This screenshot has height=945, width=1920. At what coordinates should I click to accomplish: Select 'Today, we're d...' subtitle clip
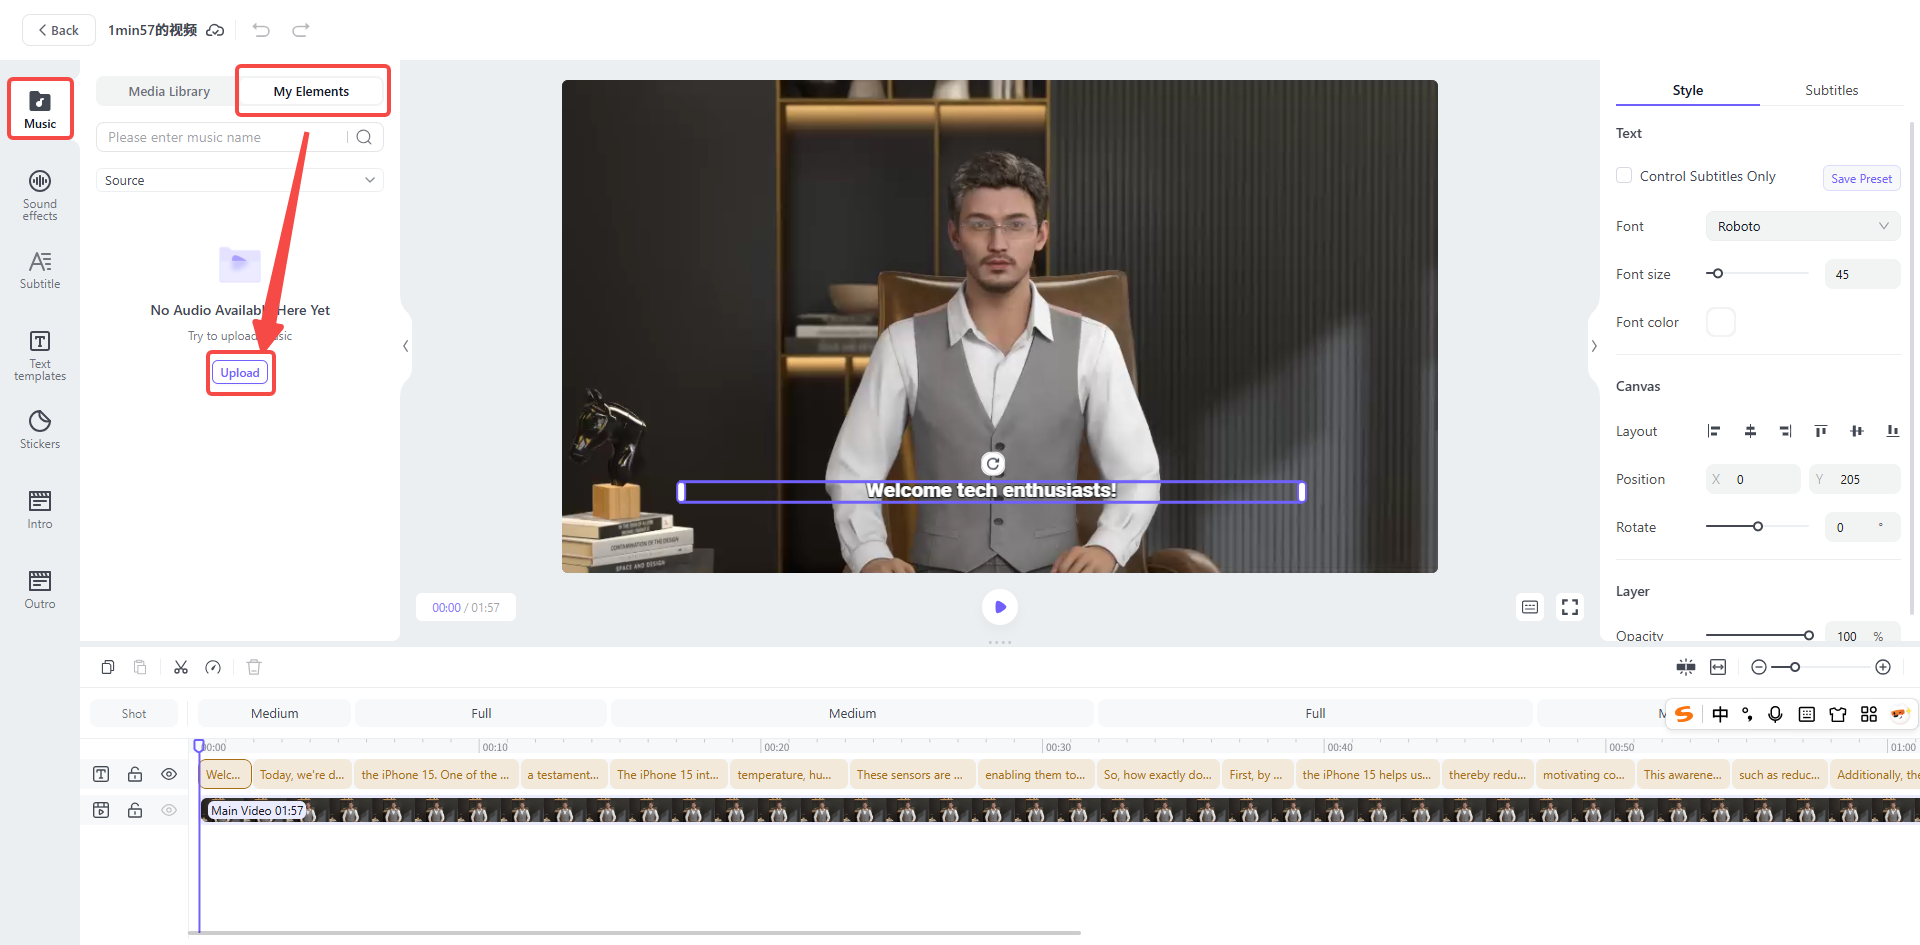(302, 774)
